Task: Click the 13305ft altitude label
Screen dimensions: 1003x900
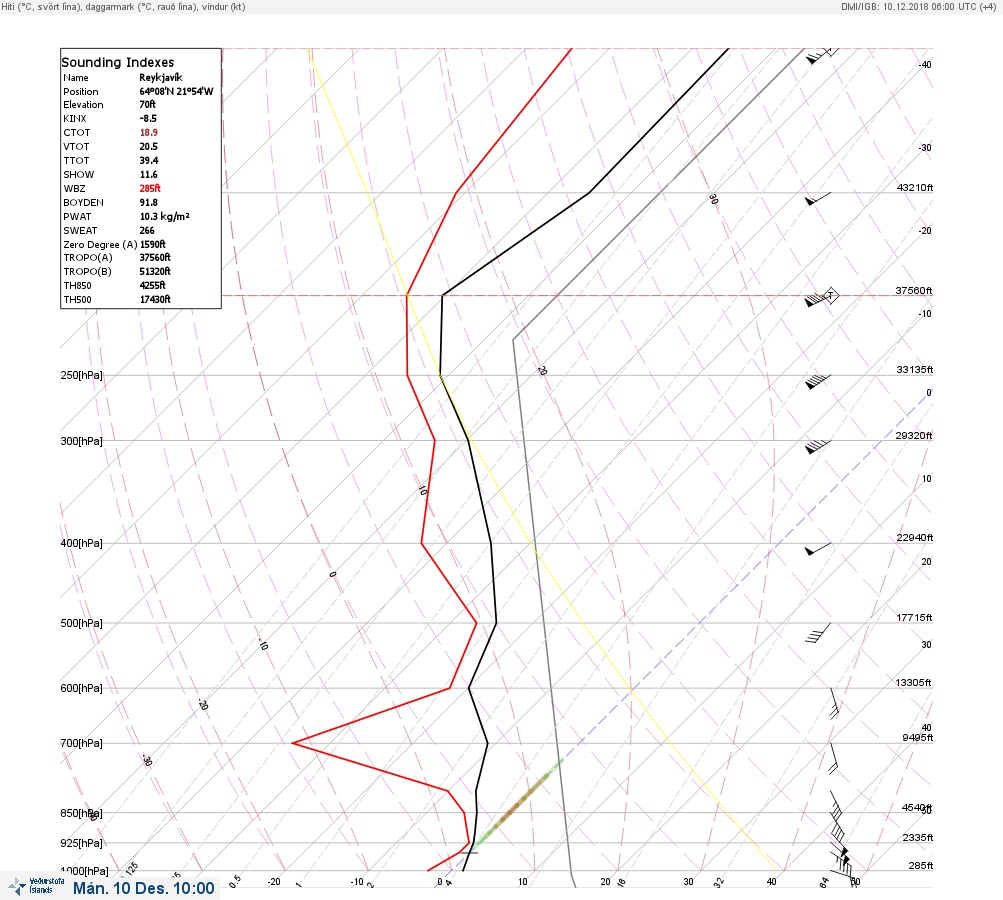Action: 914,683
